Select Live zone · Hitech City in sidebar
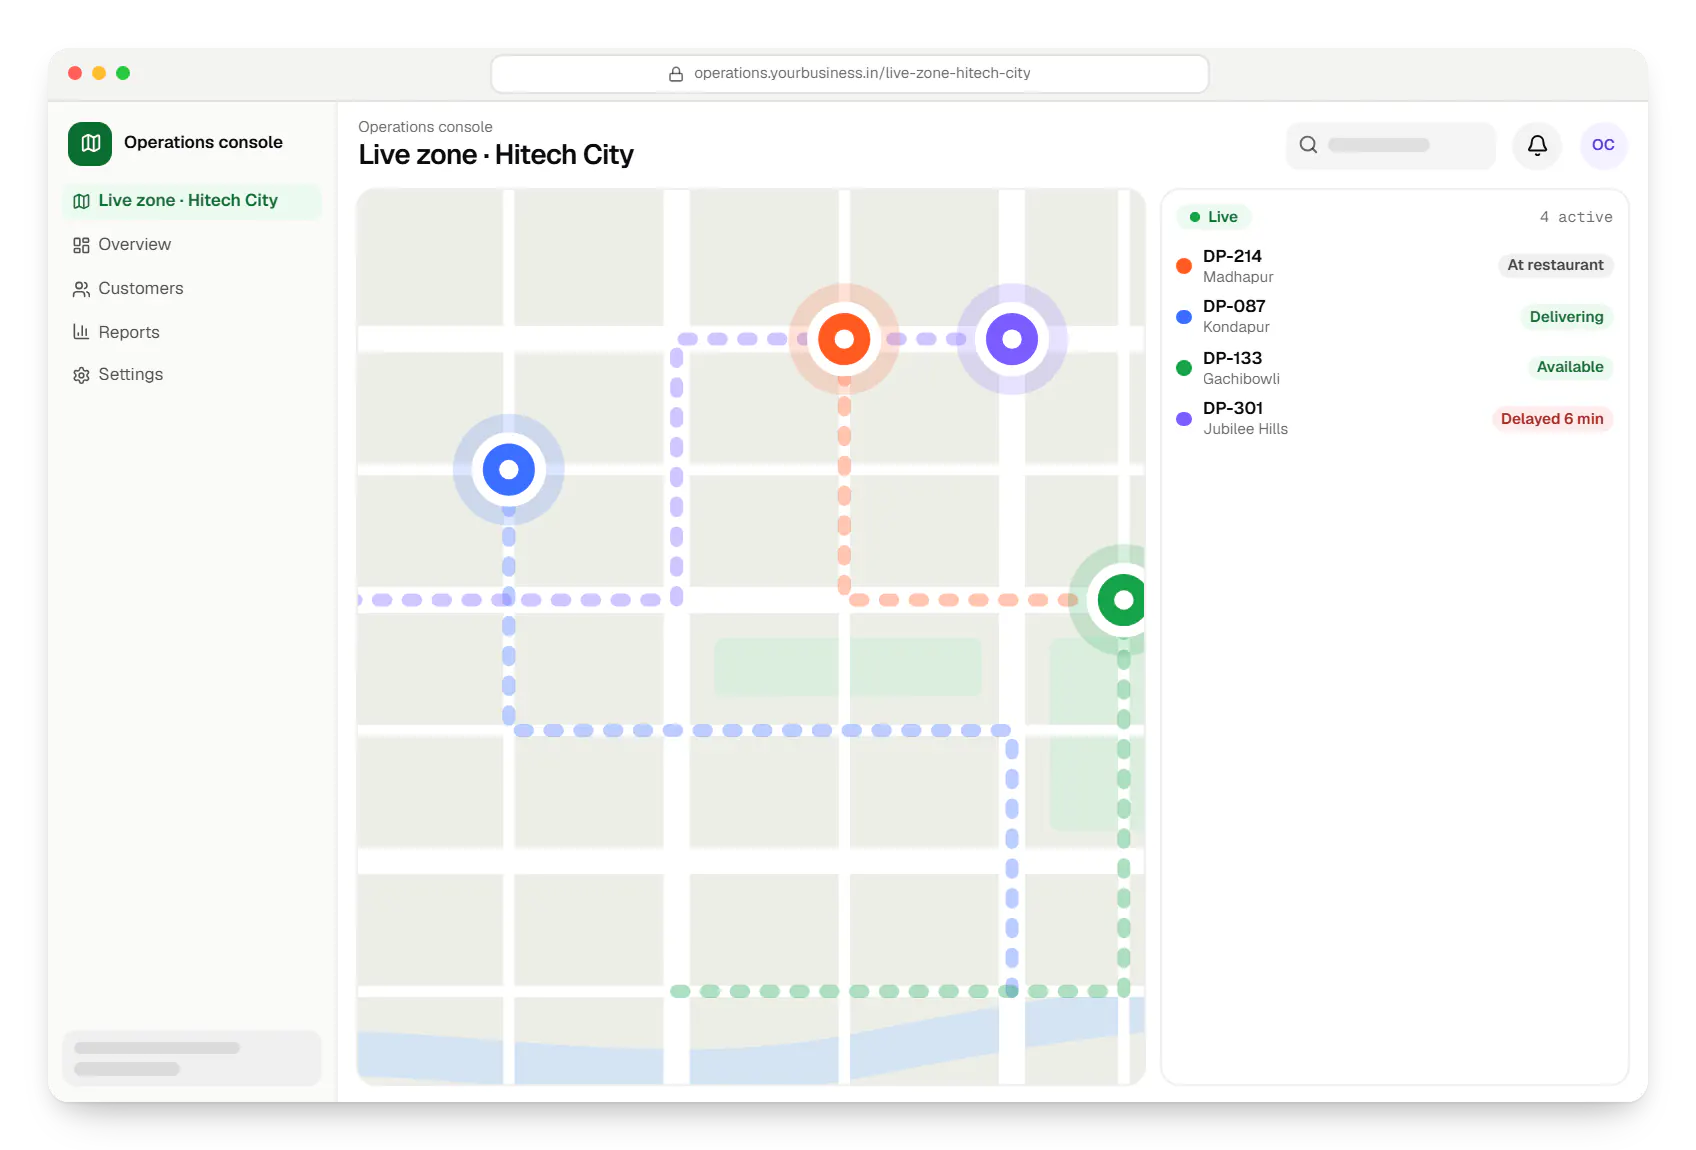Viewport: 1696px width, 1150px height. click(191, 201)
